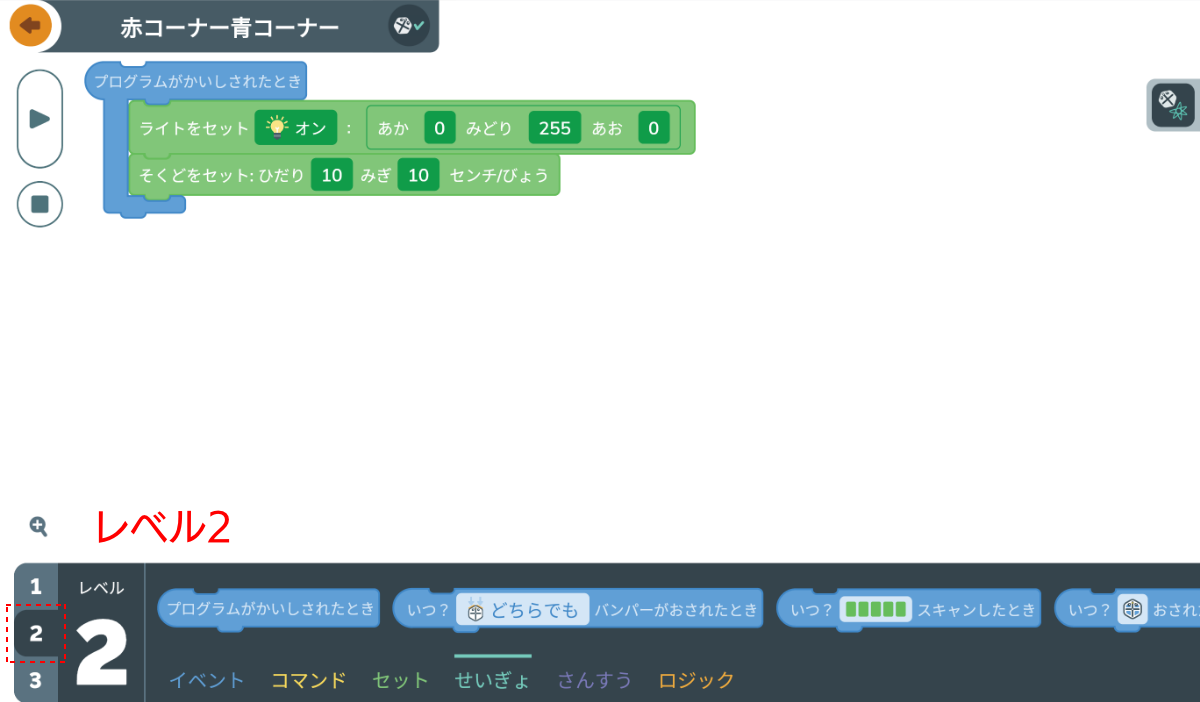Viewport: 1200px width, 702px height.
Task: Switch to the イベント block category
Action: click(x=207, y=679)
